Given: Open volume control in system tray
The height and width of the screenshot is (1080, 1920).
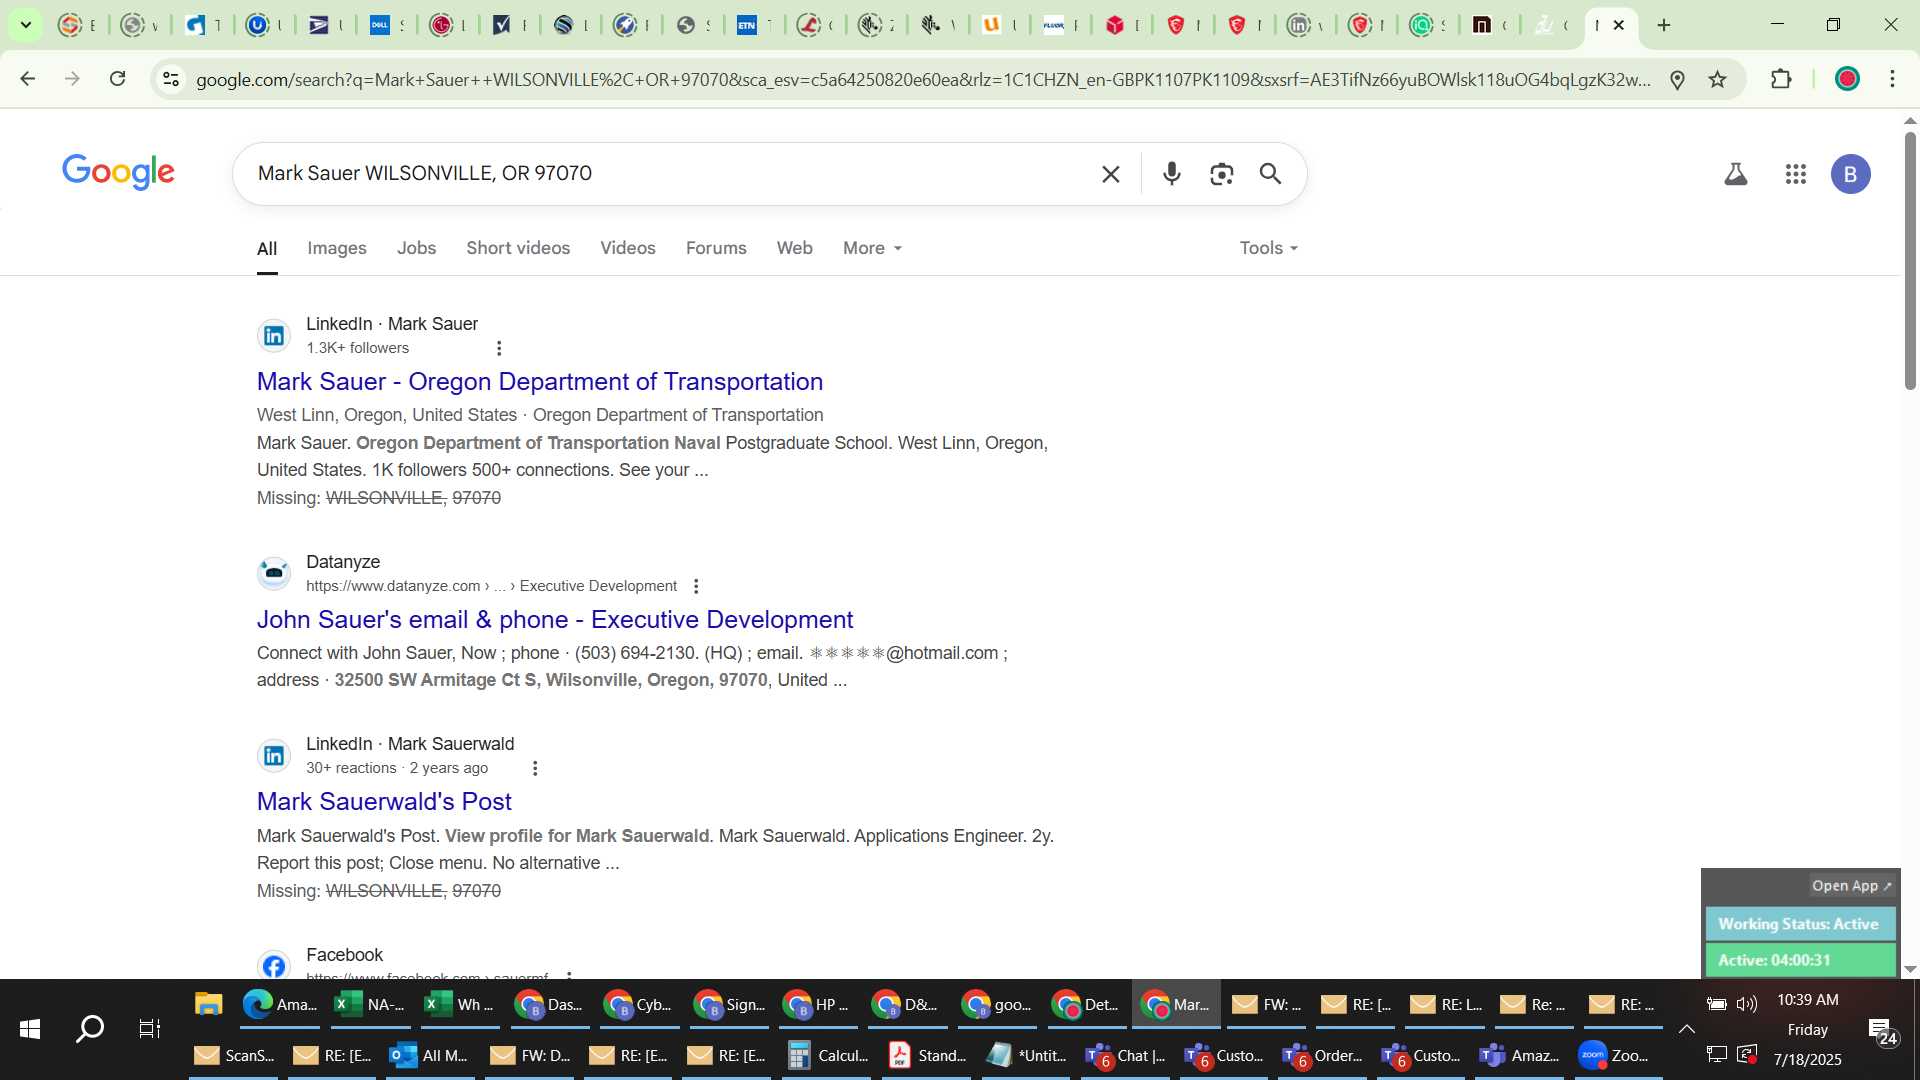Looking at the screenshot, I should point(1747,1004).
